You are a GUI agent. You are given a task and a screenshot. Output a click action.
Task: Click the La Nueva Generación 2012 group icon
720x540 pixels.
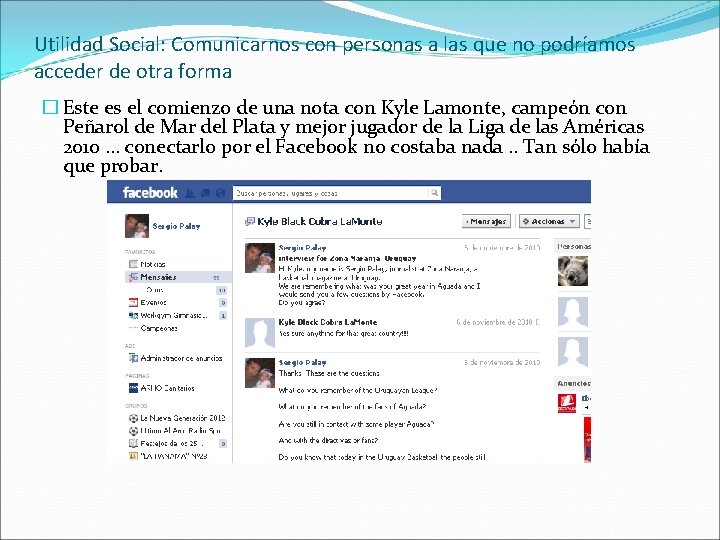(x=133, y=418)
